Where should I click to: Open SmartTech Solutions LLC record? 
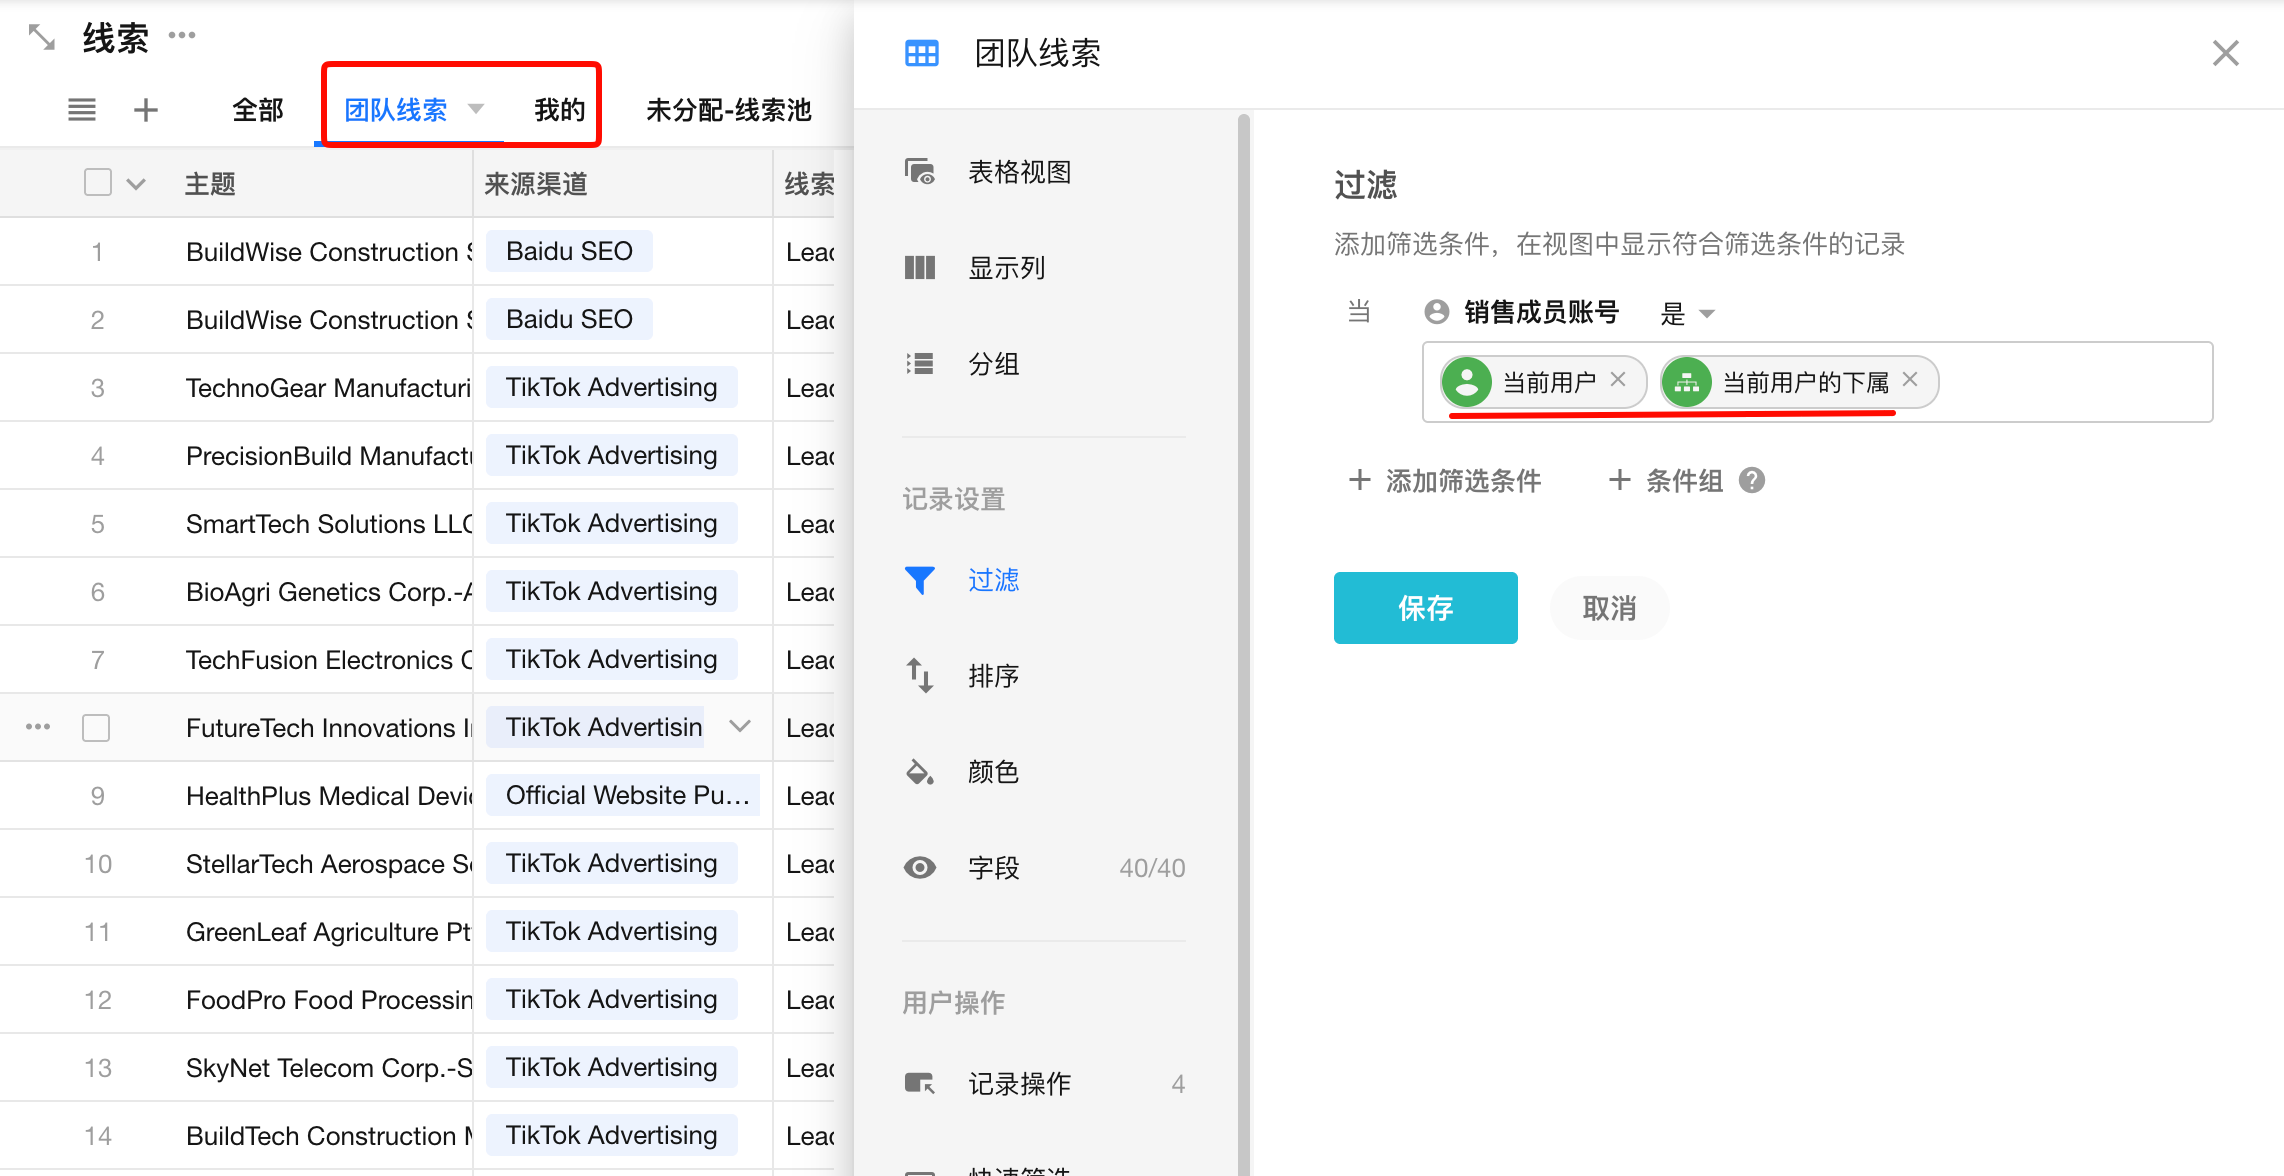328,524
